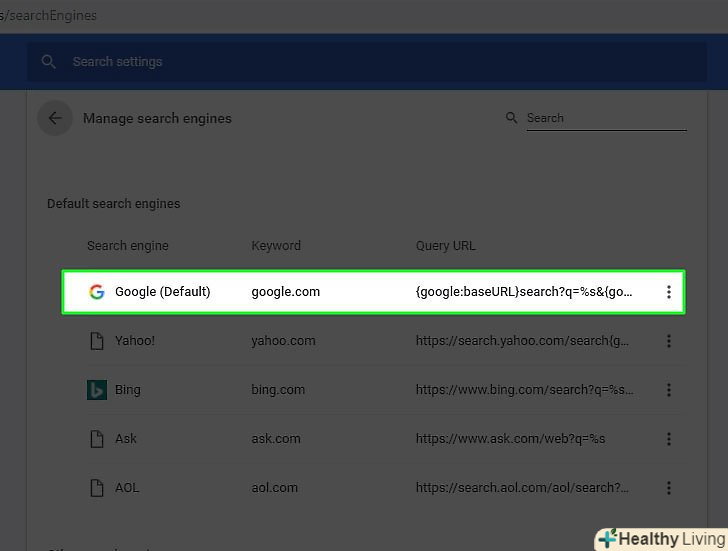Click the search engines Search field
Image resolution: width=728 pixels, height=551 pixels.
pos(605,118)
